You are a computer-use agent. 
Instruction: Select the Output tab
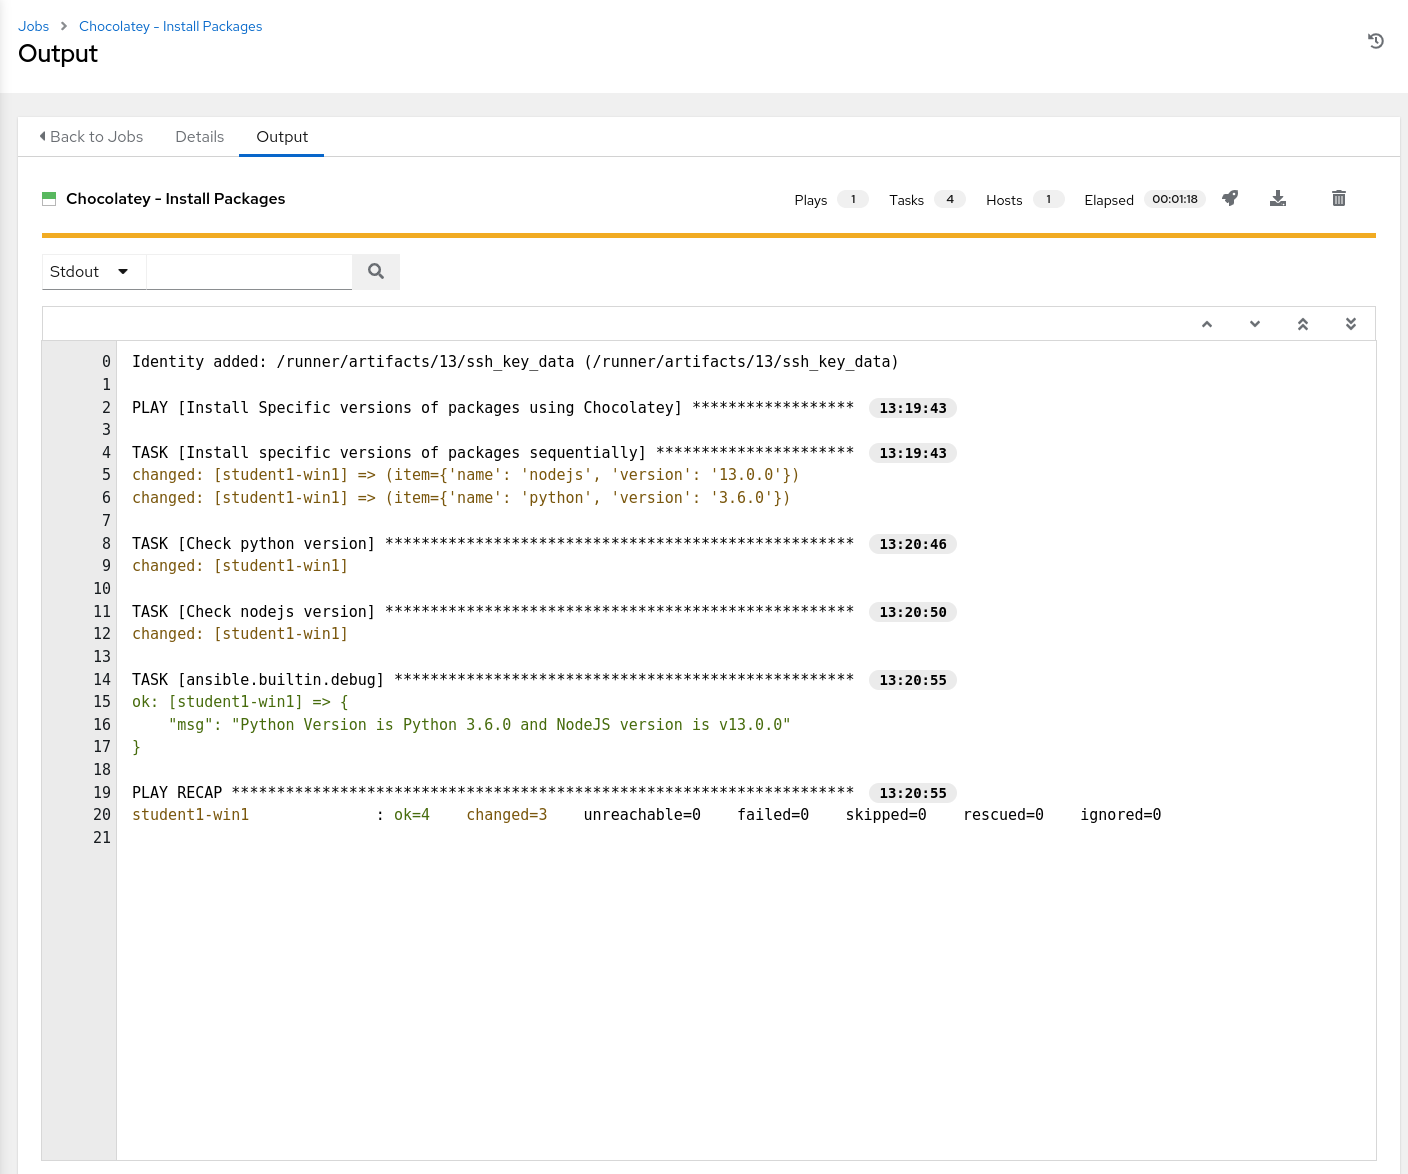[x=282, y=137]
